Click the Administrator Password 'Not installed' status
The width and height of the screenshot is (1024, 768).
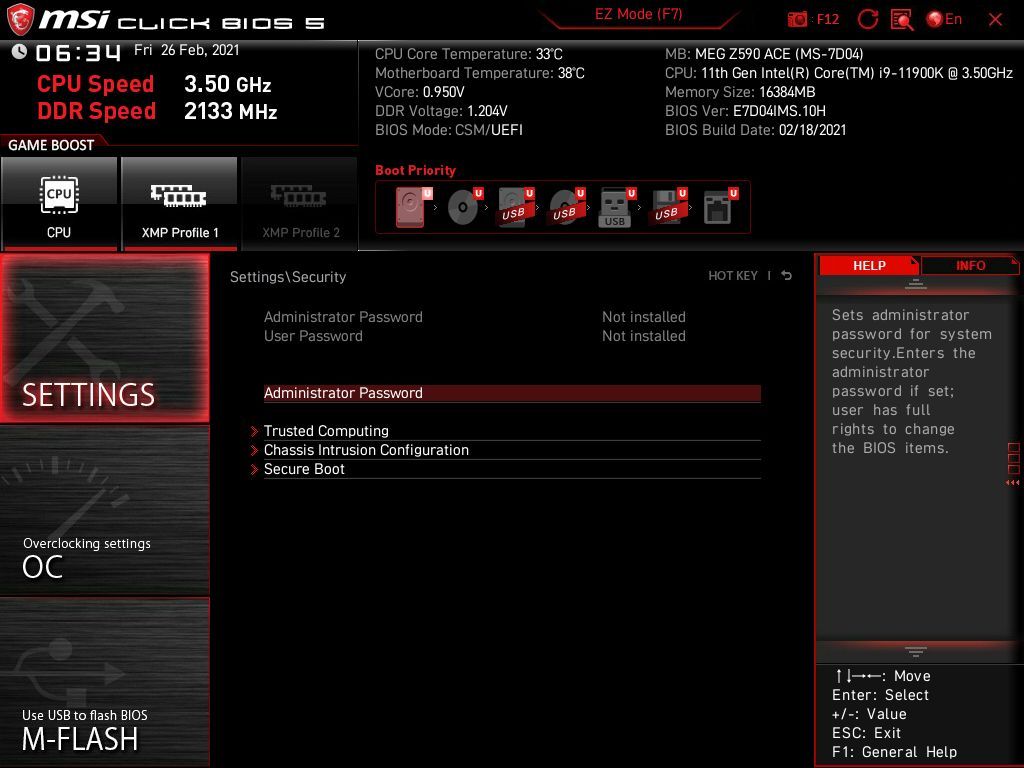644,317
